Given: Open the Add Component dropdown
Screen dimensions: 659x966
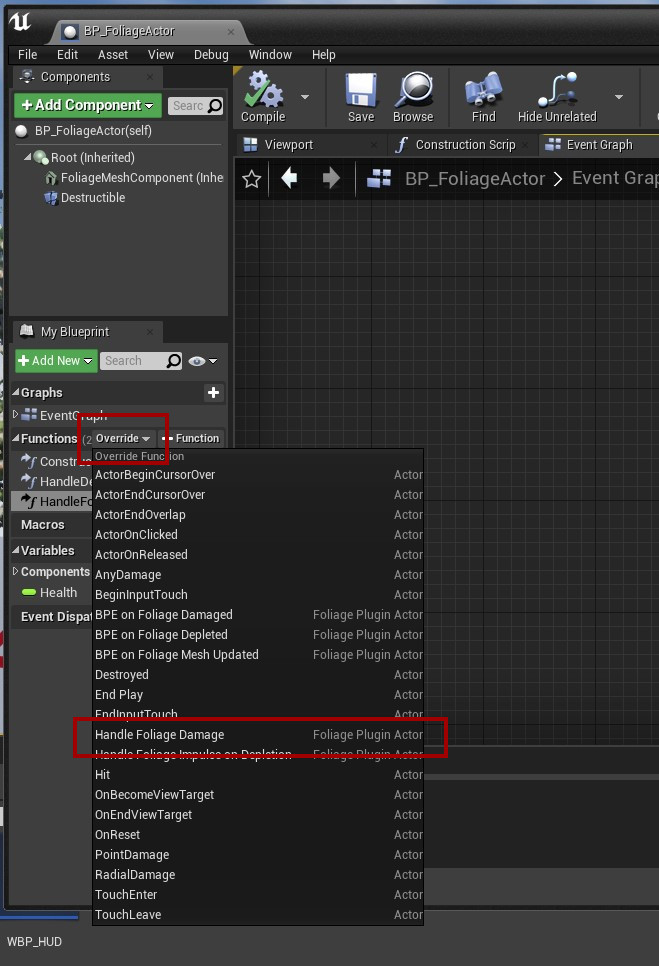Looking at the screenshot, I should tap(87, 105).
